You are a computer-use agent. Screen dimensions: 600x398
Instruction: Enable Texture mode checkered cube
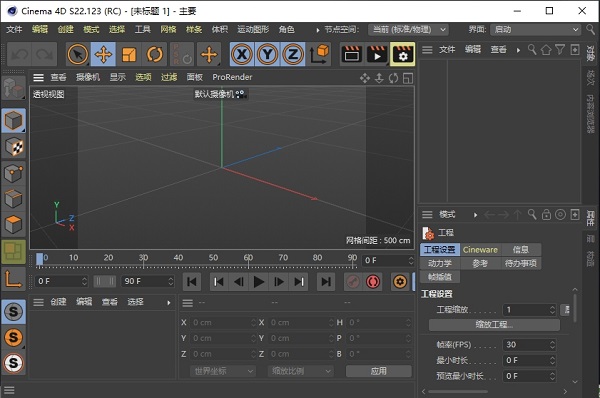coord(14,147)
